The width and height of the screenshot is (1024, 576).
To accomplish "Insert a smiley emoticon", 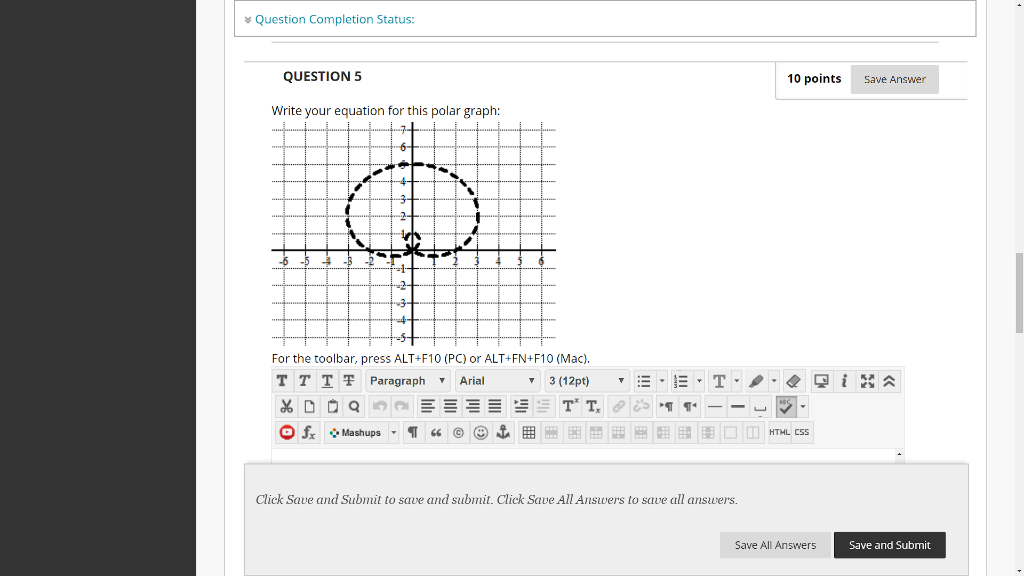I will (481, 432).
